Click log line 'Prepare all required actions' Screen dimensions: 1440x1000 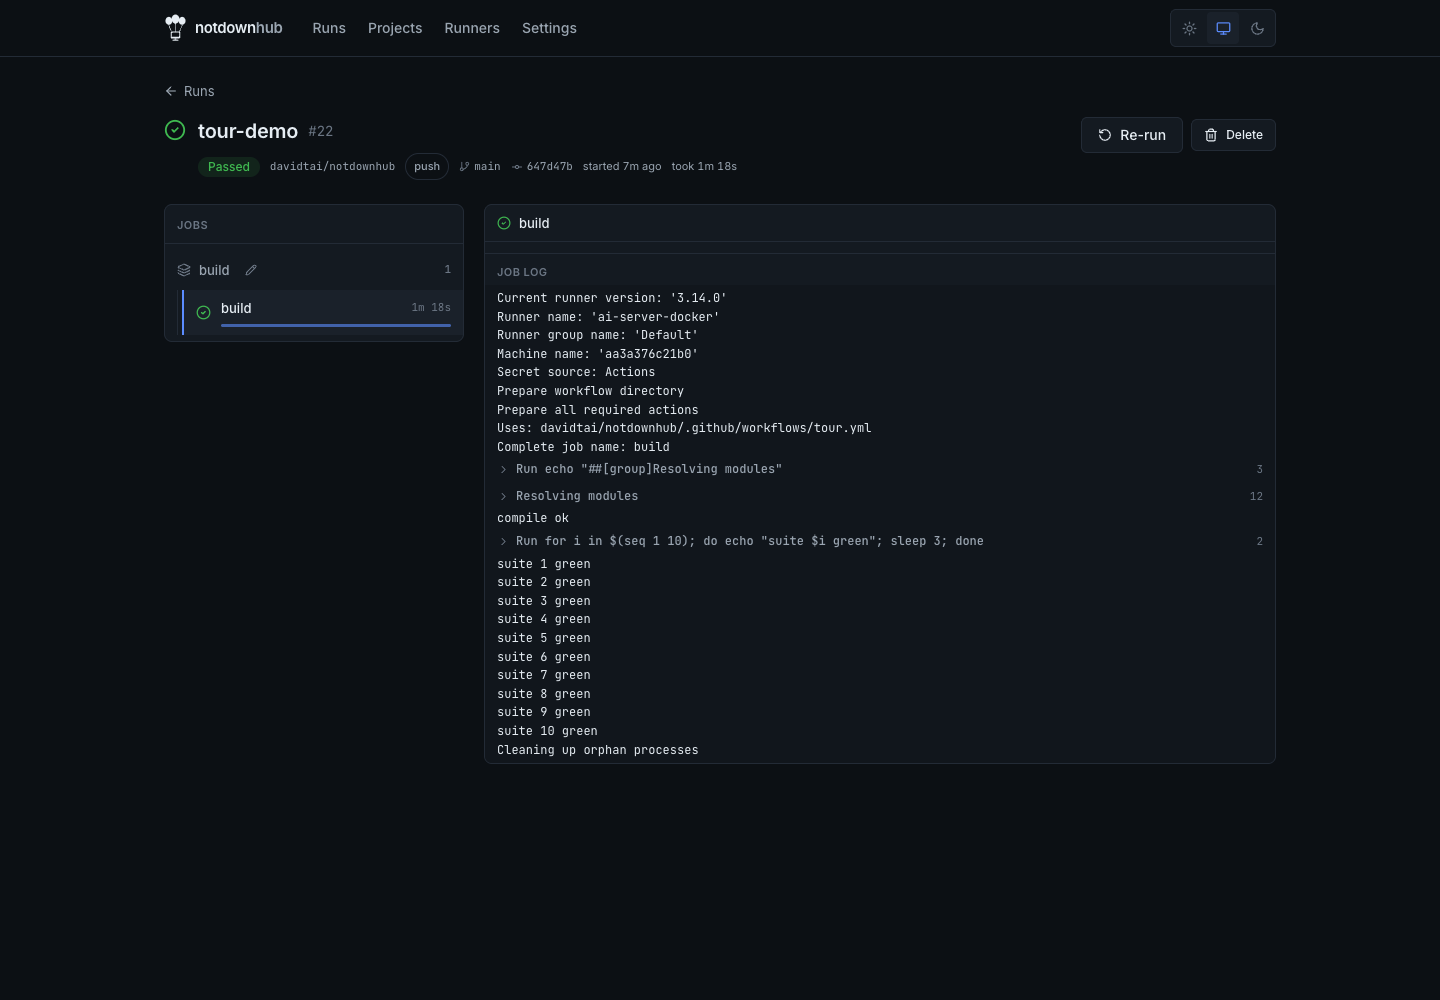[597, 410]
